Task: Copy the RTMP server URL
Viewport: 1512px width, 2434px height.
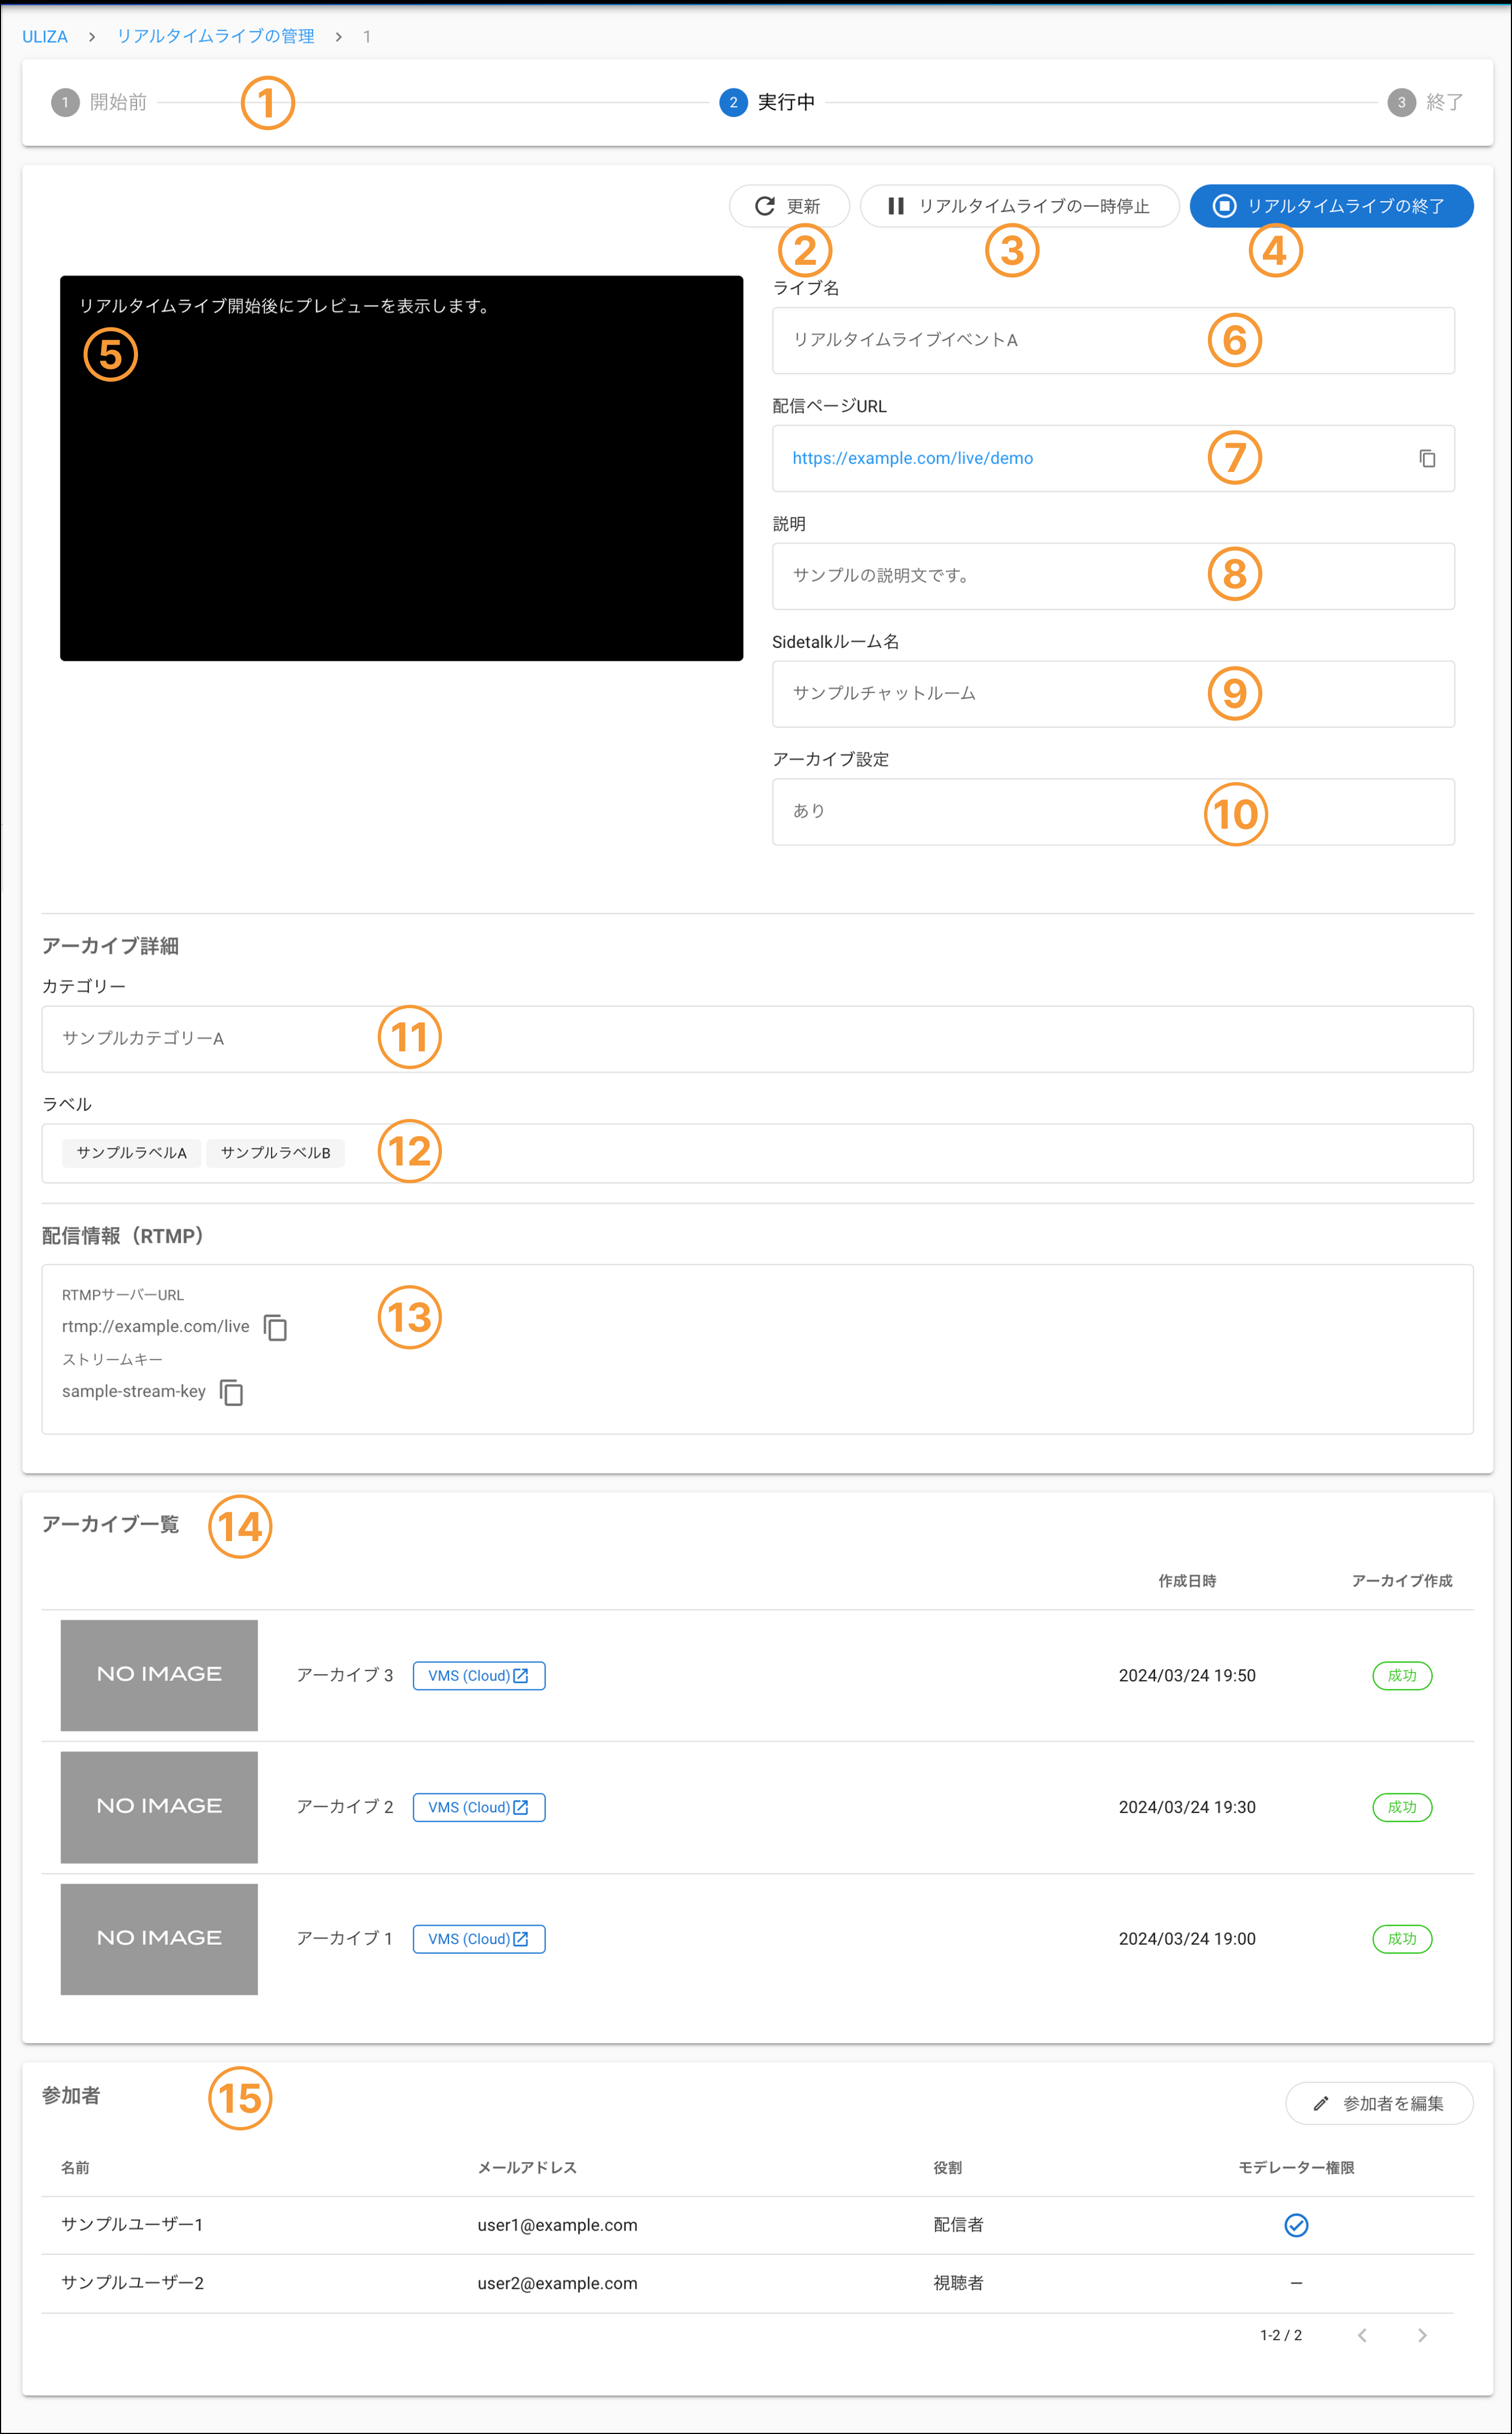Action: tap(275, 1327)
